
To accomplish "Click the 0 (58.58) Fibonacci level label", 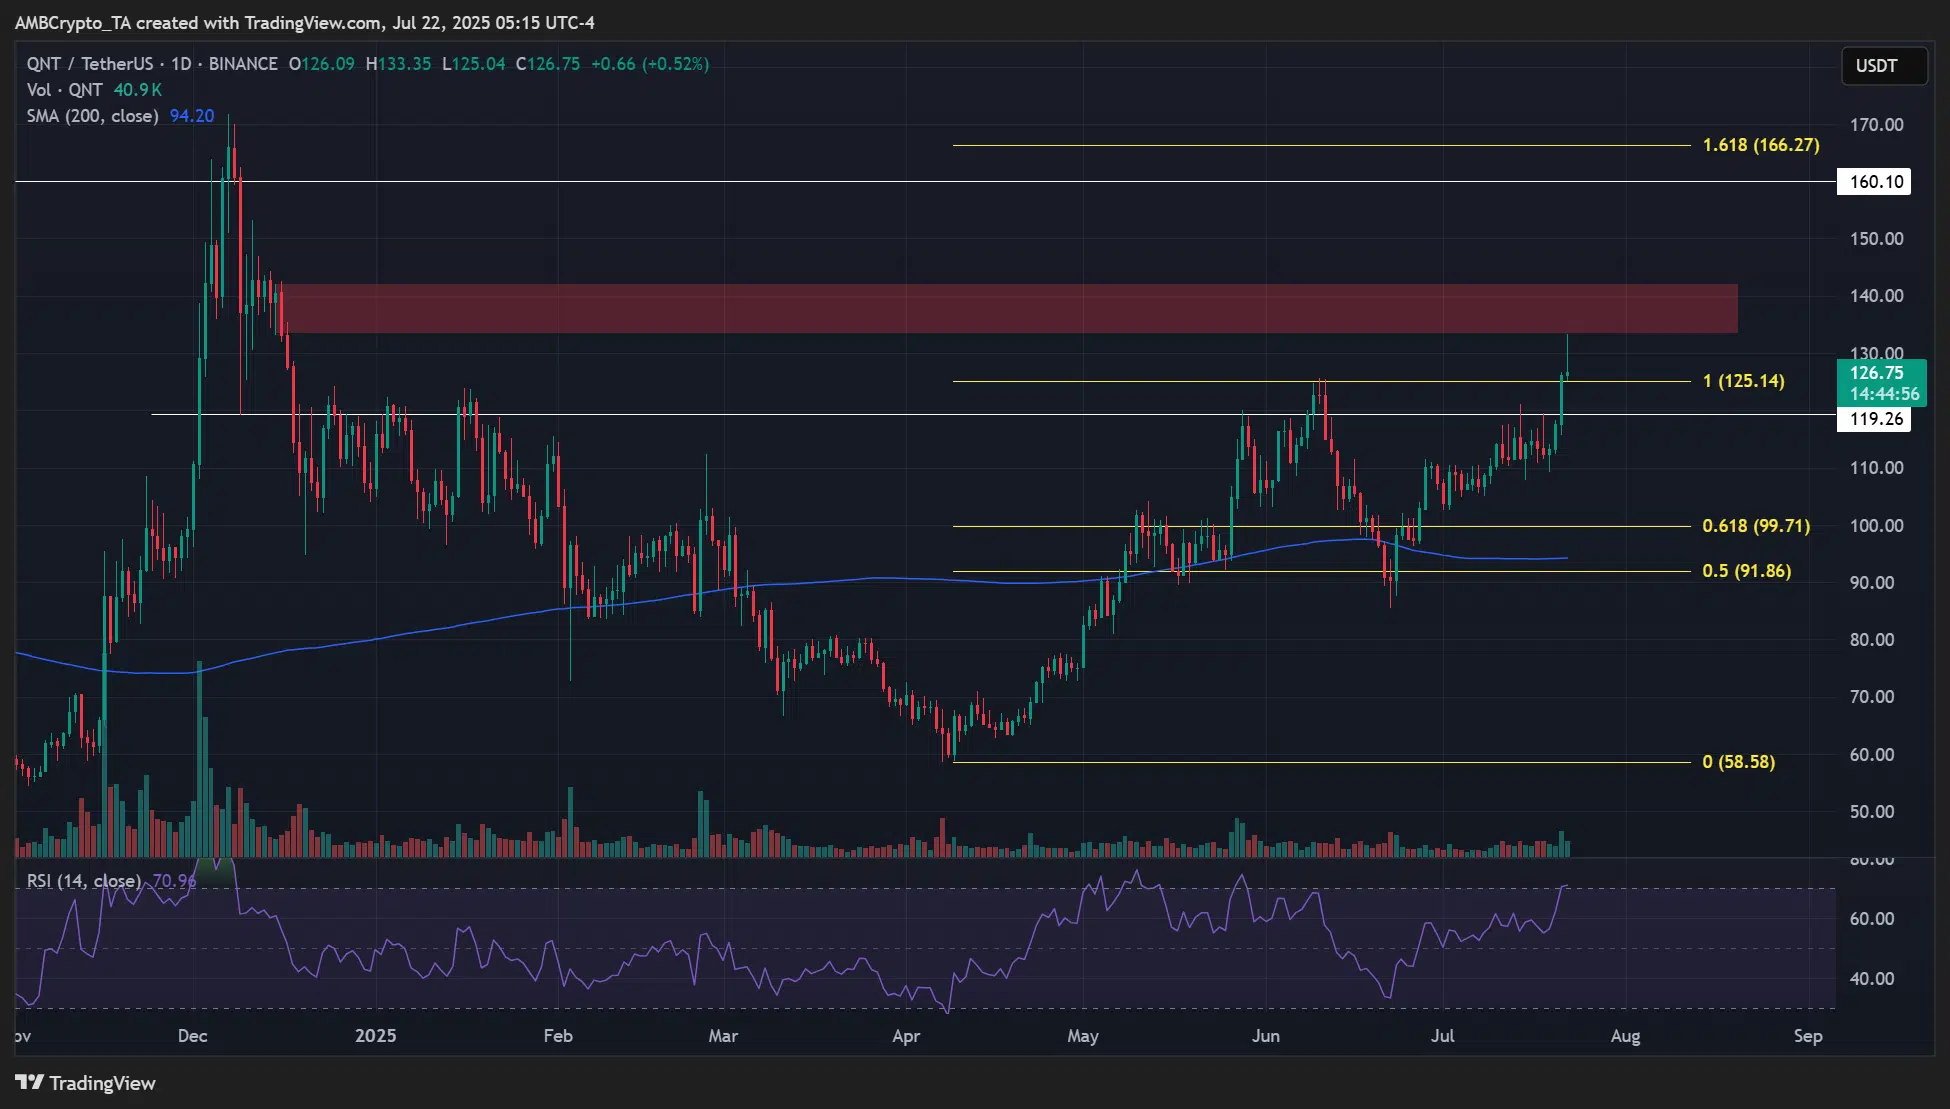I will (x=1738, y=762).
